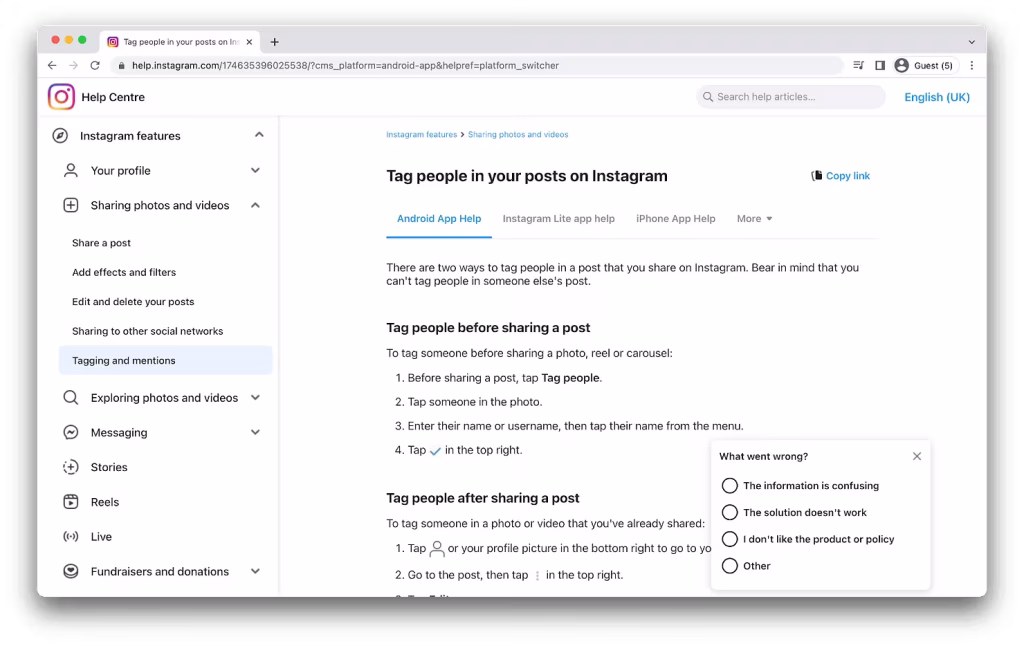Click the Reels icon in sidebar
The width and height of the screenshot is (1024, 646).
pos(71,502)
